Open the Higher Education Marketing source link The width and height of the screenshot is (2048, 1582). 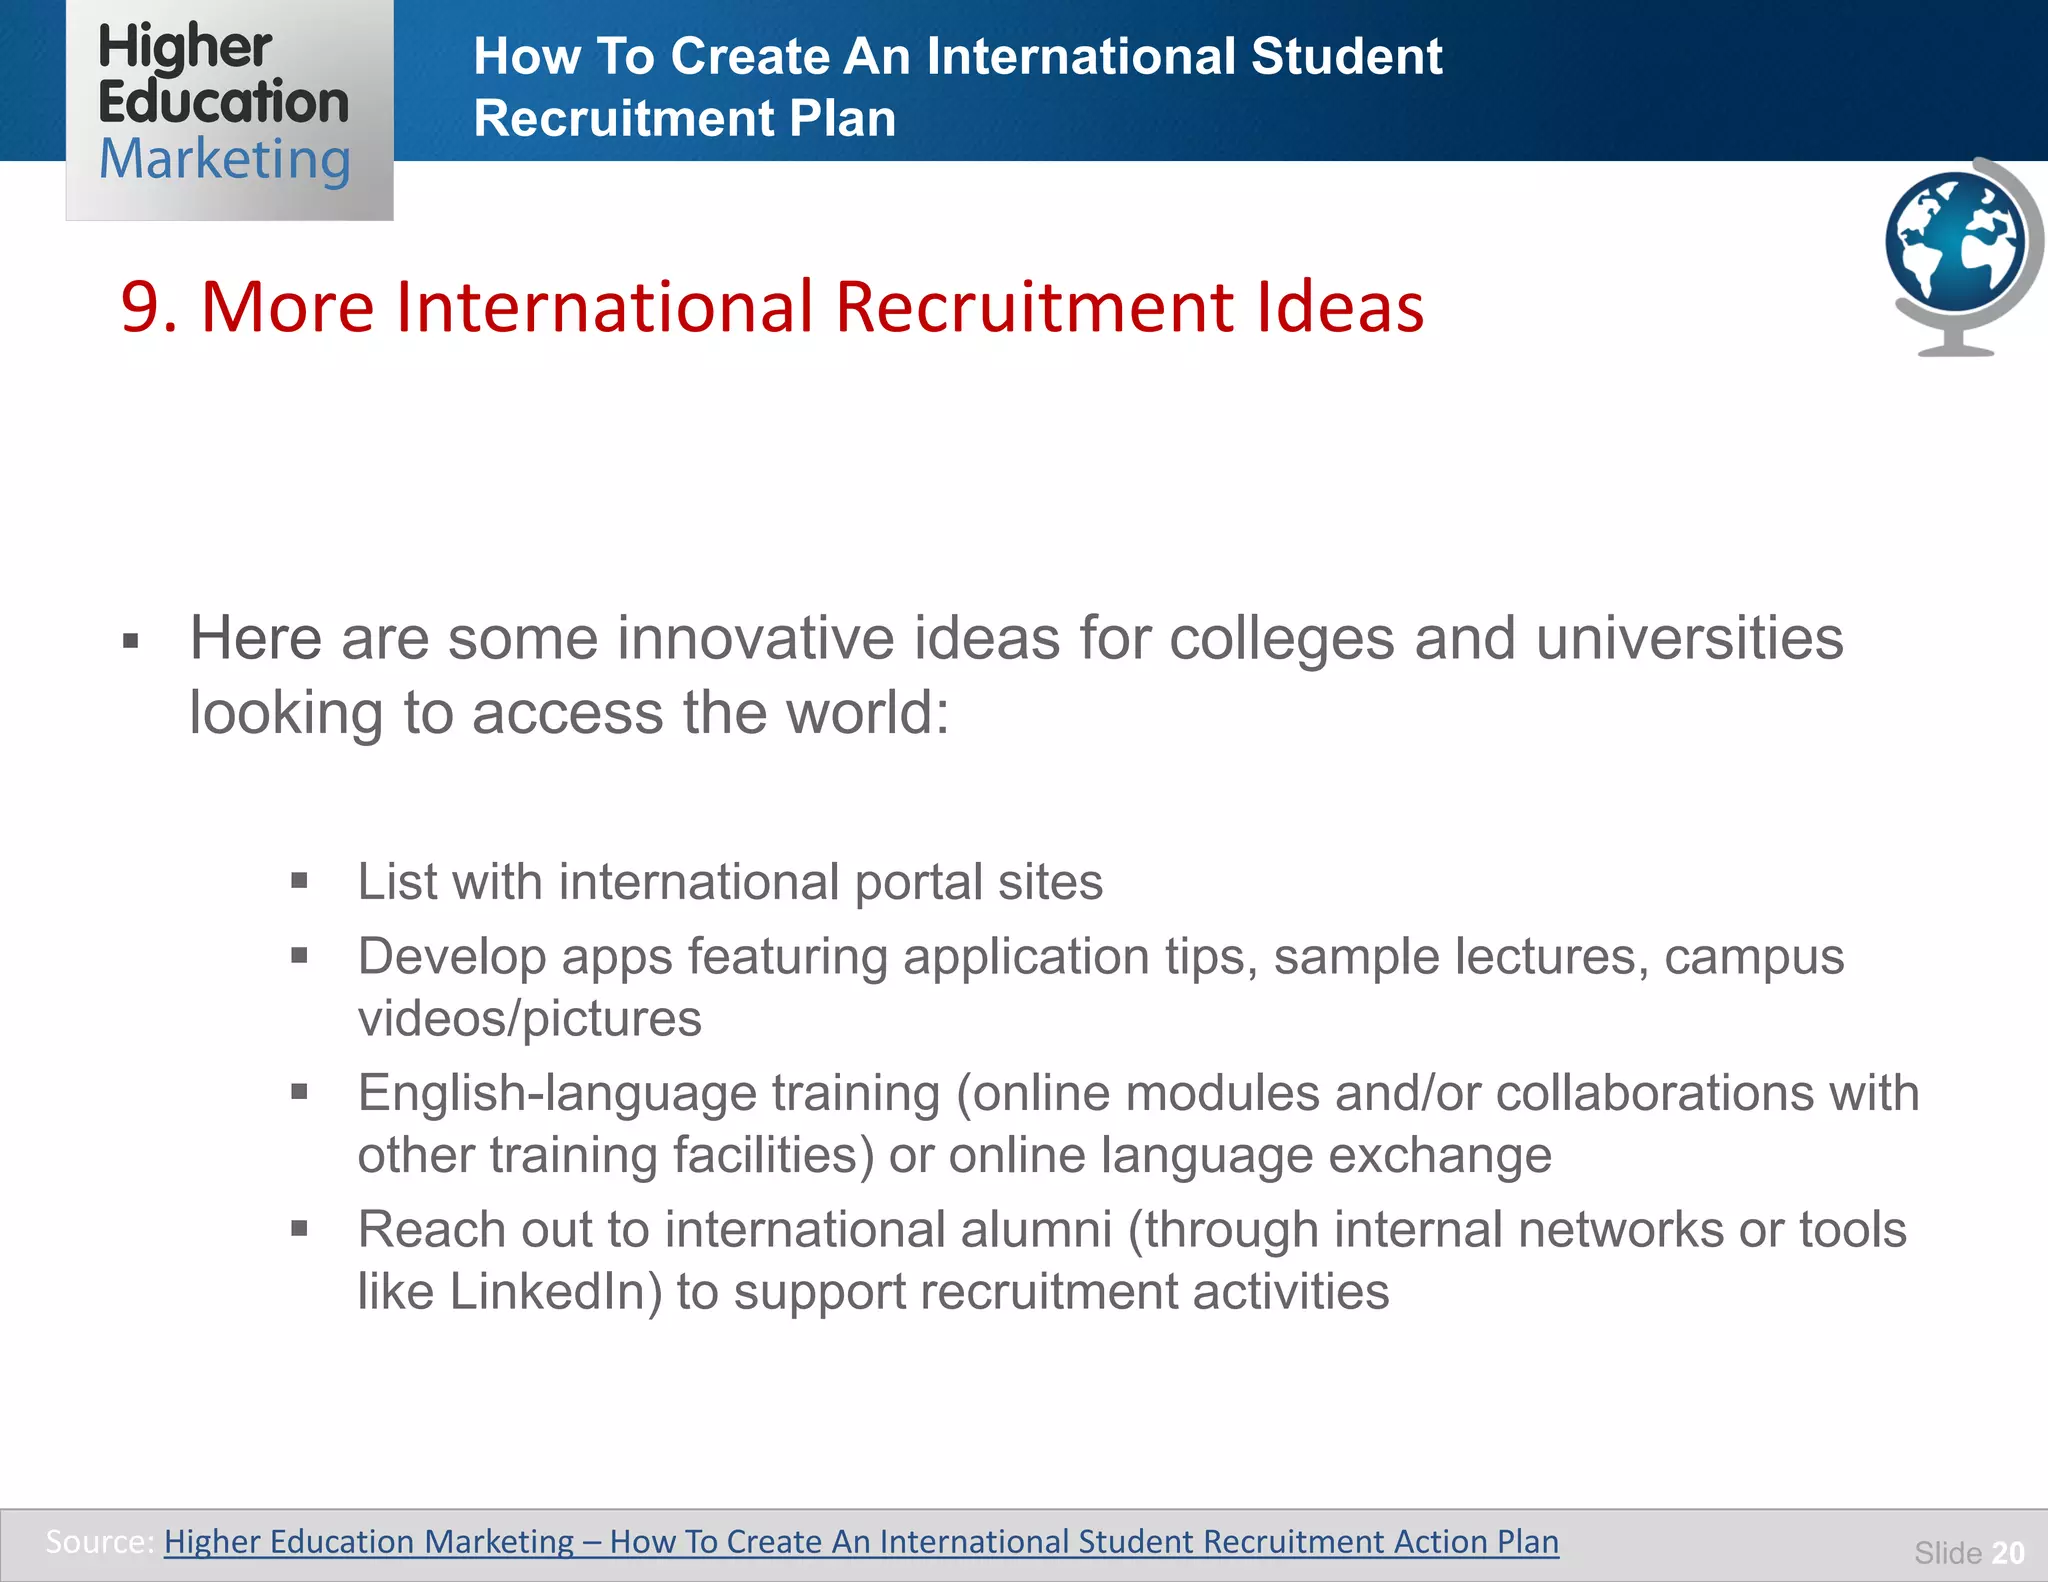(861, 1541)
